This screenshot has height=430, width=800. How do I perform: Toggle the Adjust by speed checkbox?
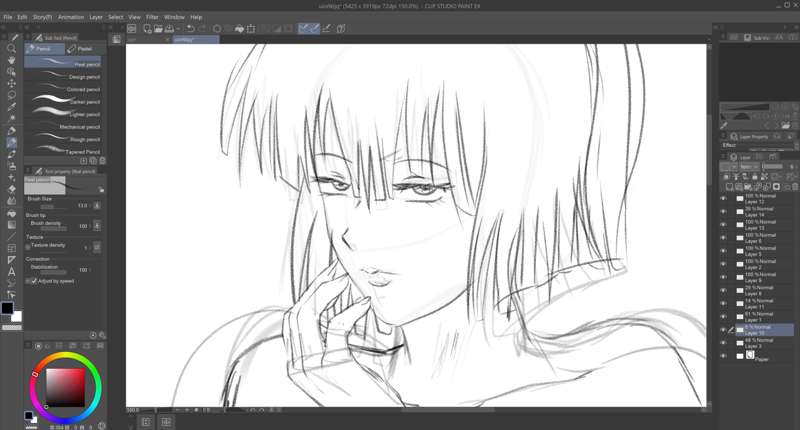pos(34,281)
